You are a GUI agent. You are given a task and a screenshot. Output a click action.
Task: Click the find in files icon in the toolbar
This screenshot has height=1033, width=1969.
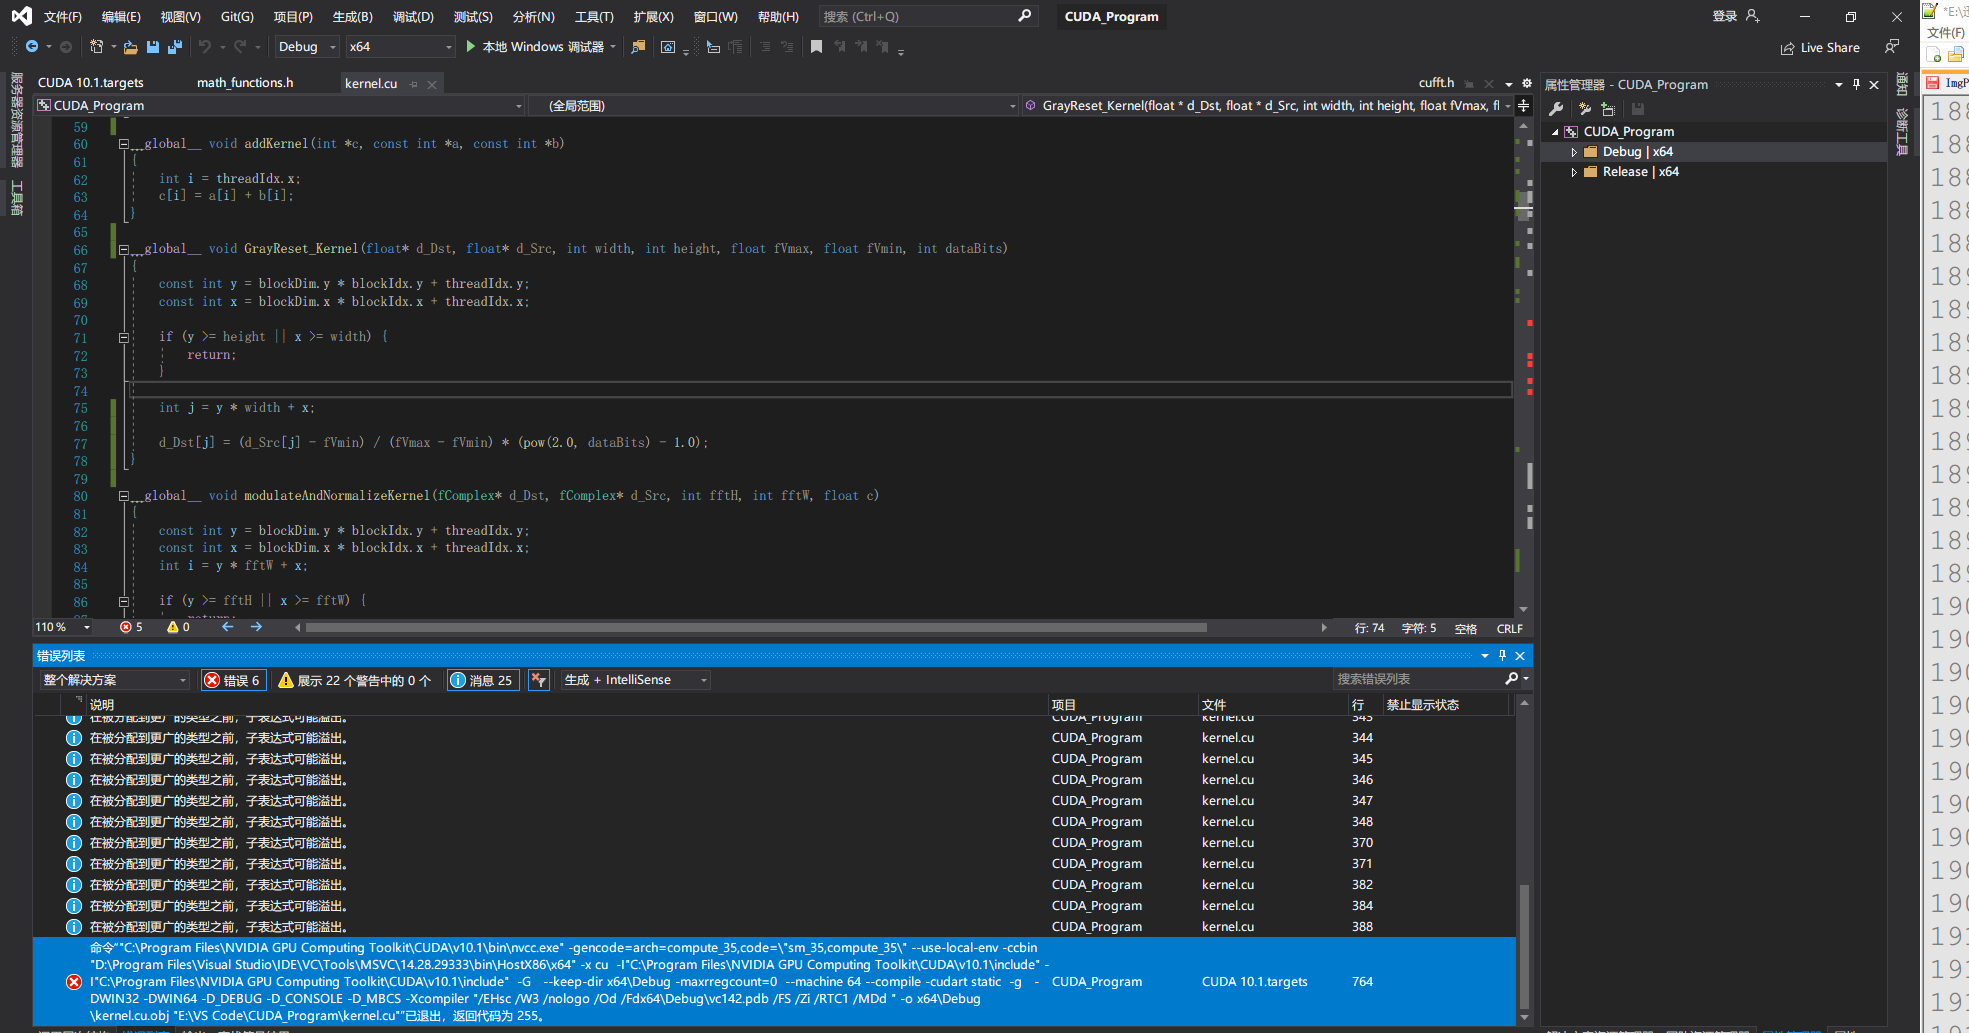click(x=638, y=47)
